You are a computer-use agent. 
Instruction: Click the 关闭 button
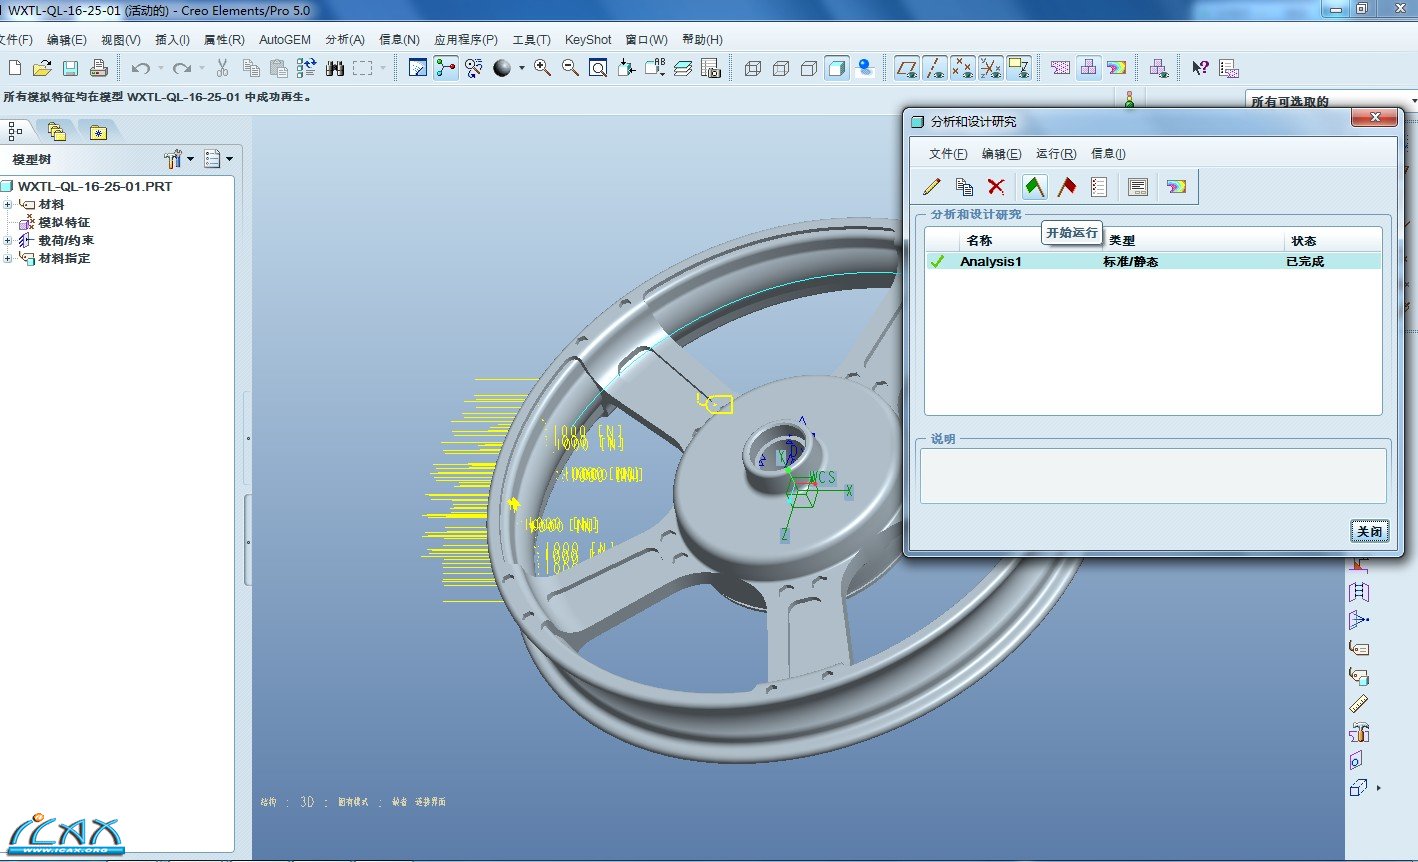coord(1369,532)
